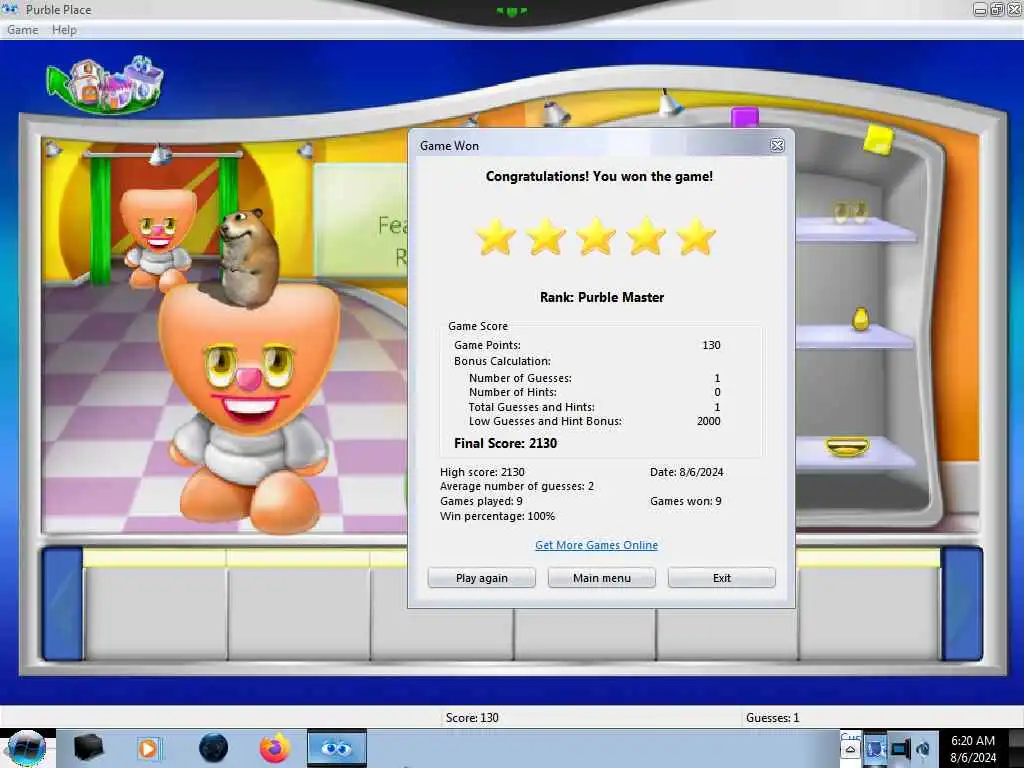Click Score: 130 in the status bar
This screenshot has width=1024, height=768.
tap(472, 718)
